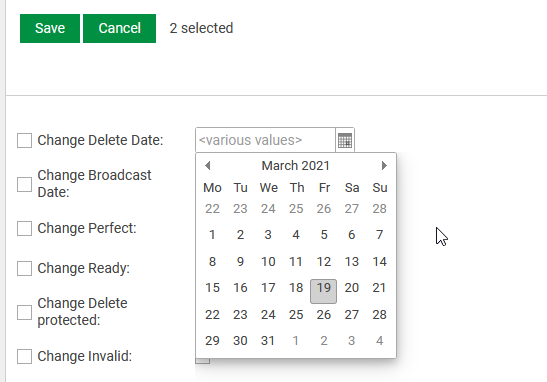Select the highlighted date March 19

click(323, 291)
